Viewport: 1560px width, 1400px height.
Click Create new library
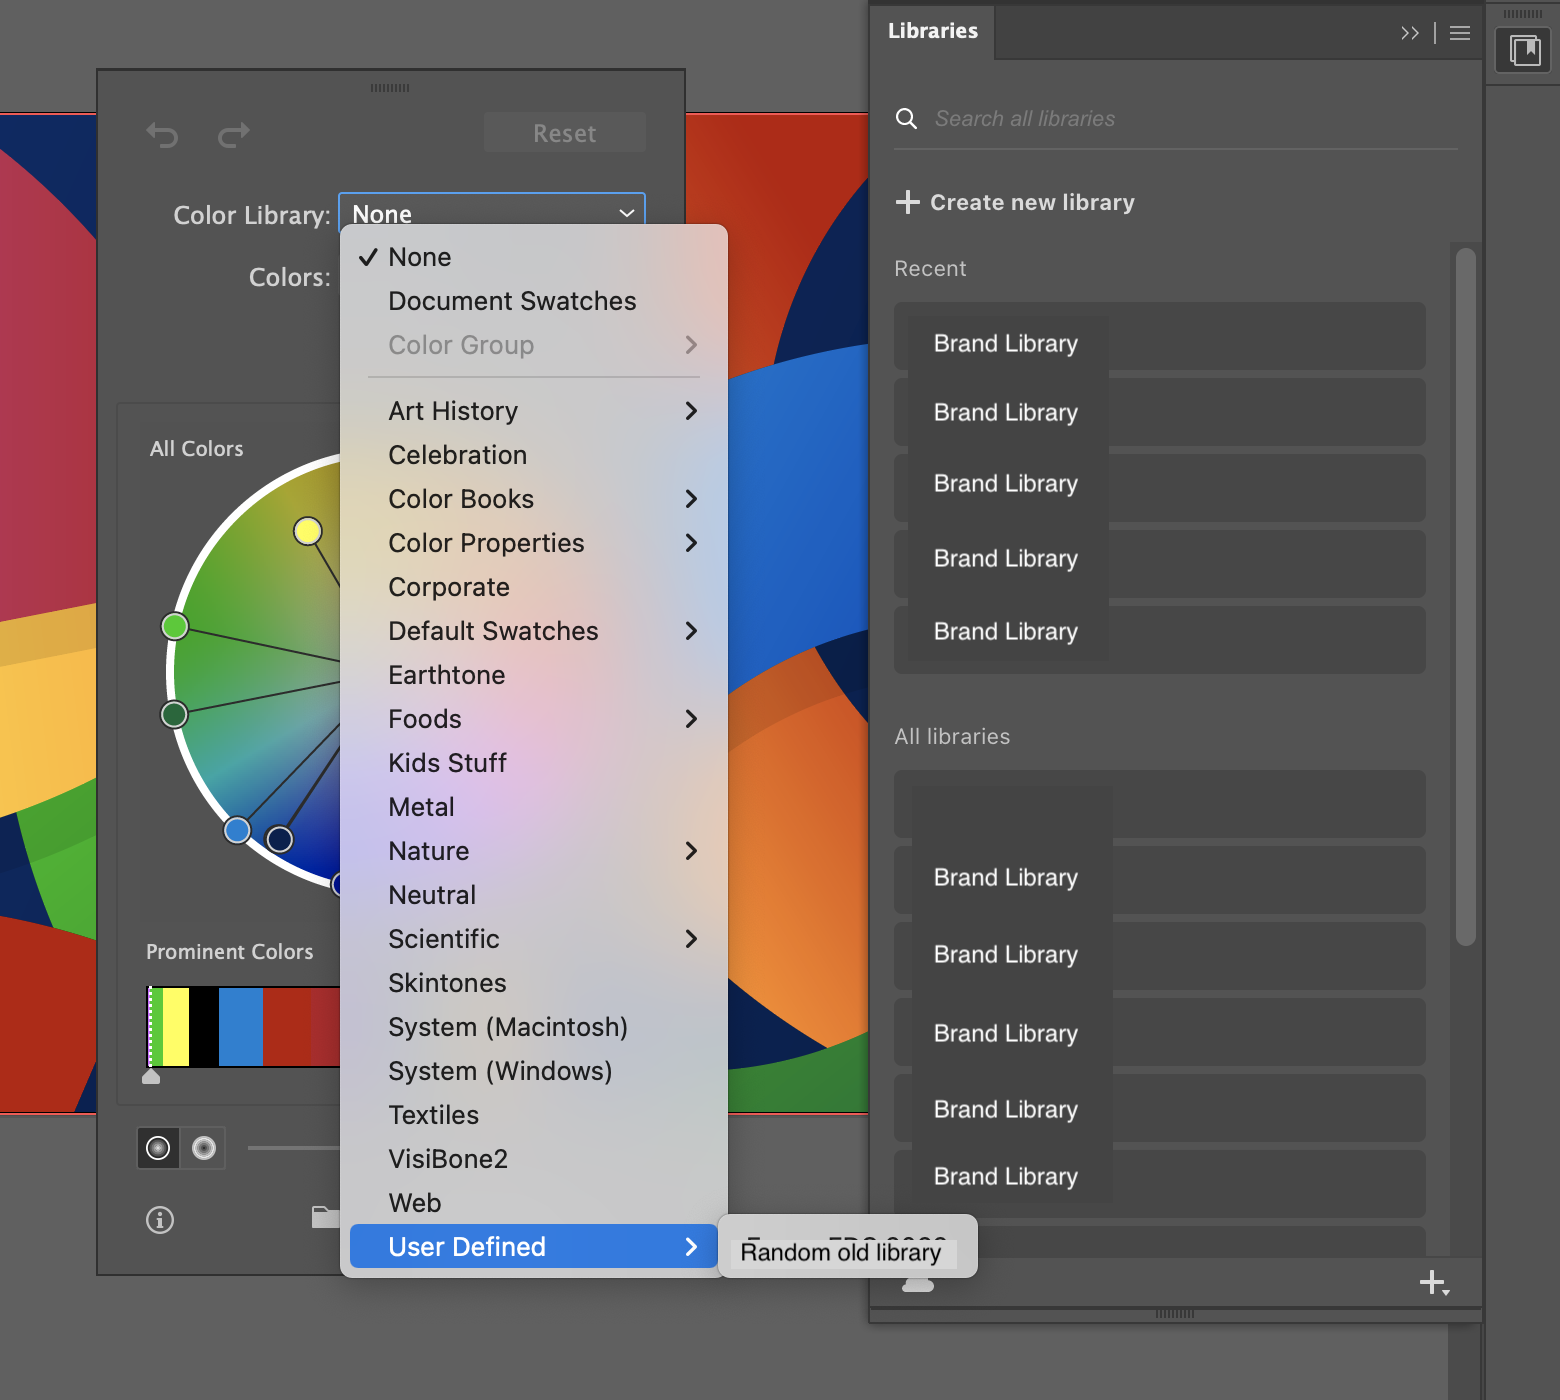point(1032,202)
